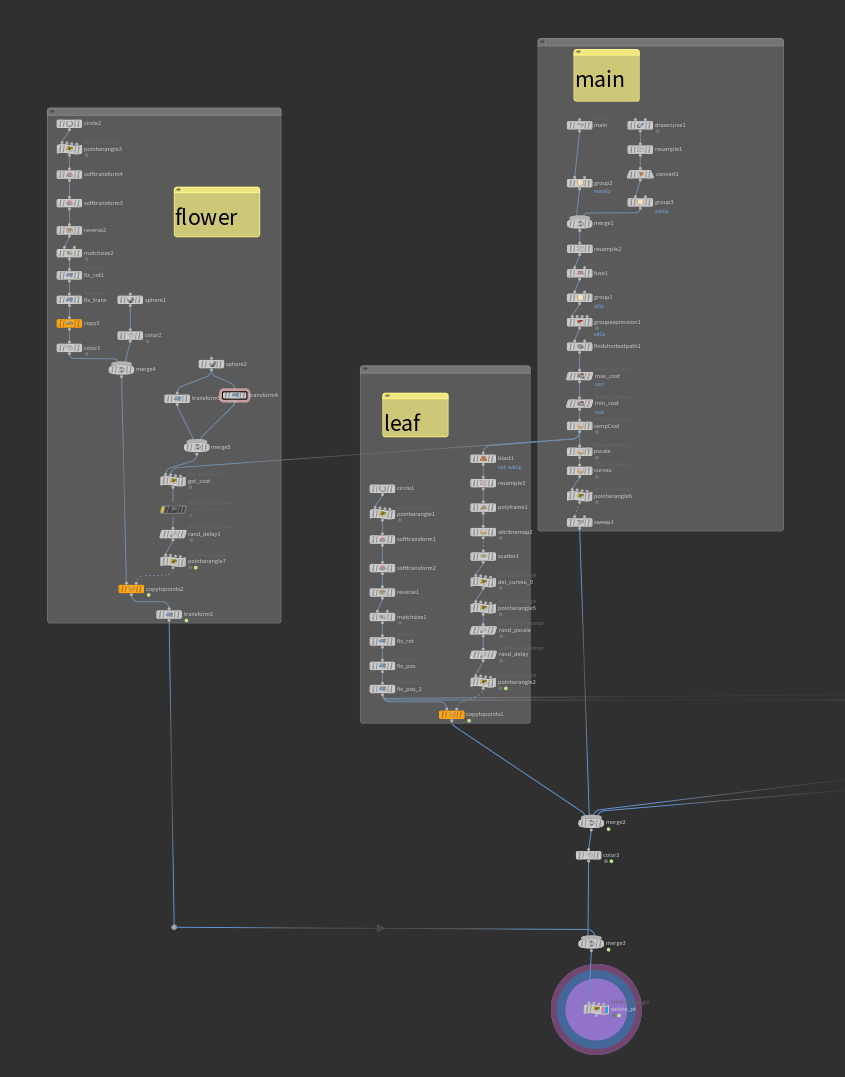Select the group2 node
The height and width of the screenshot is (1077, 845).
coord(580,183)
